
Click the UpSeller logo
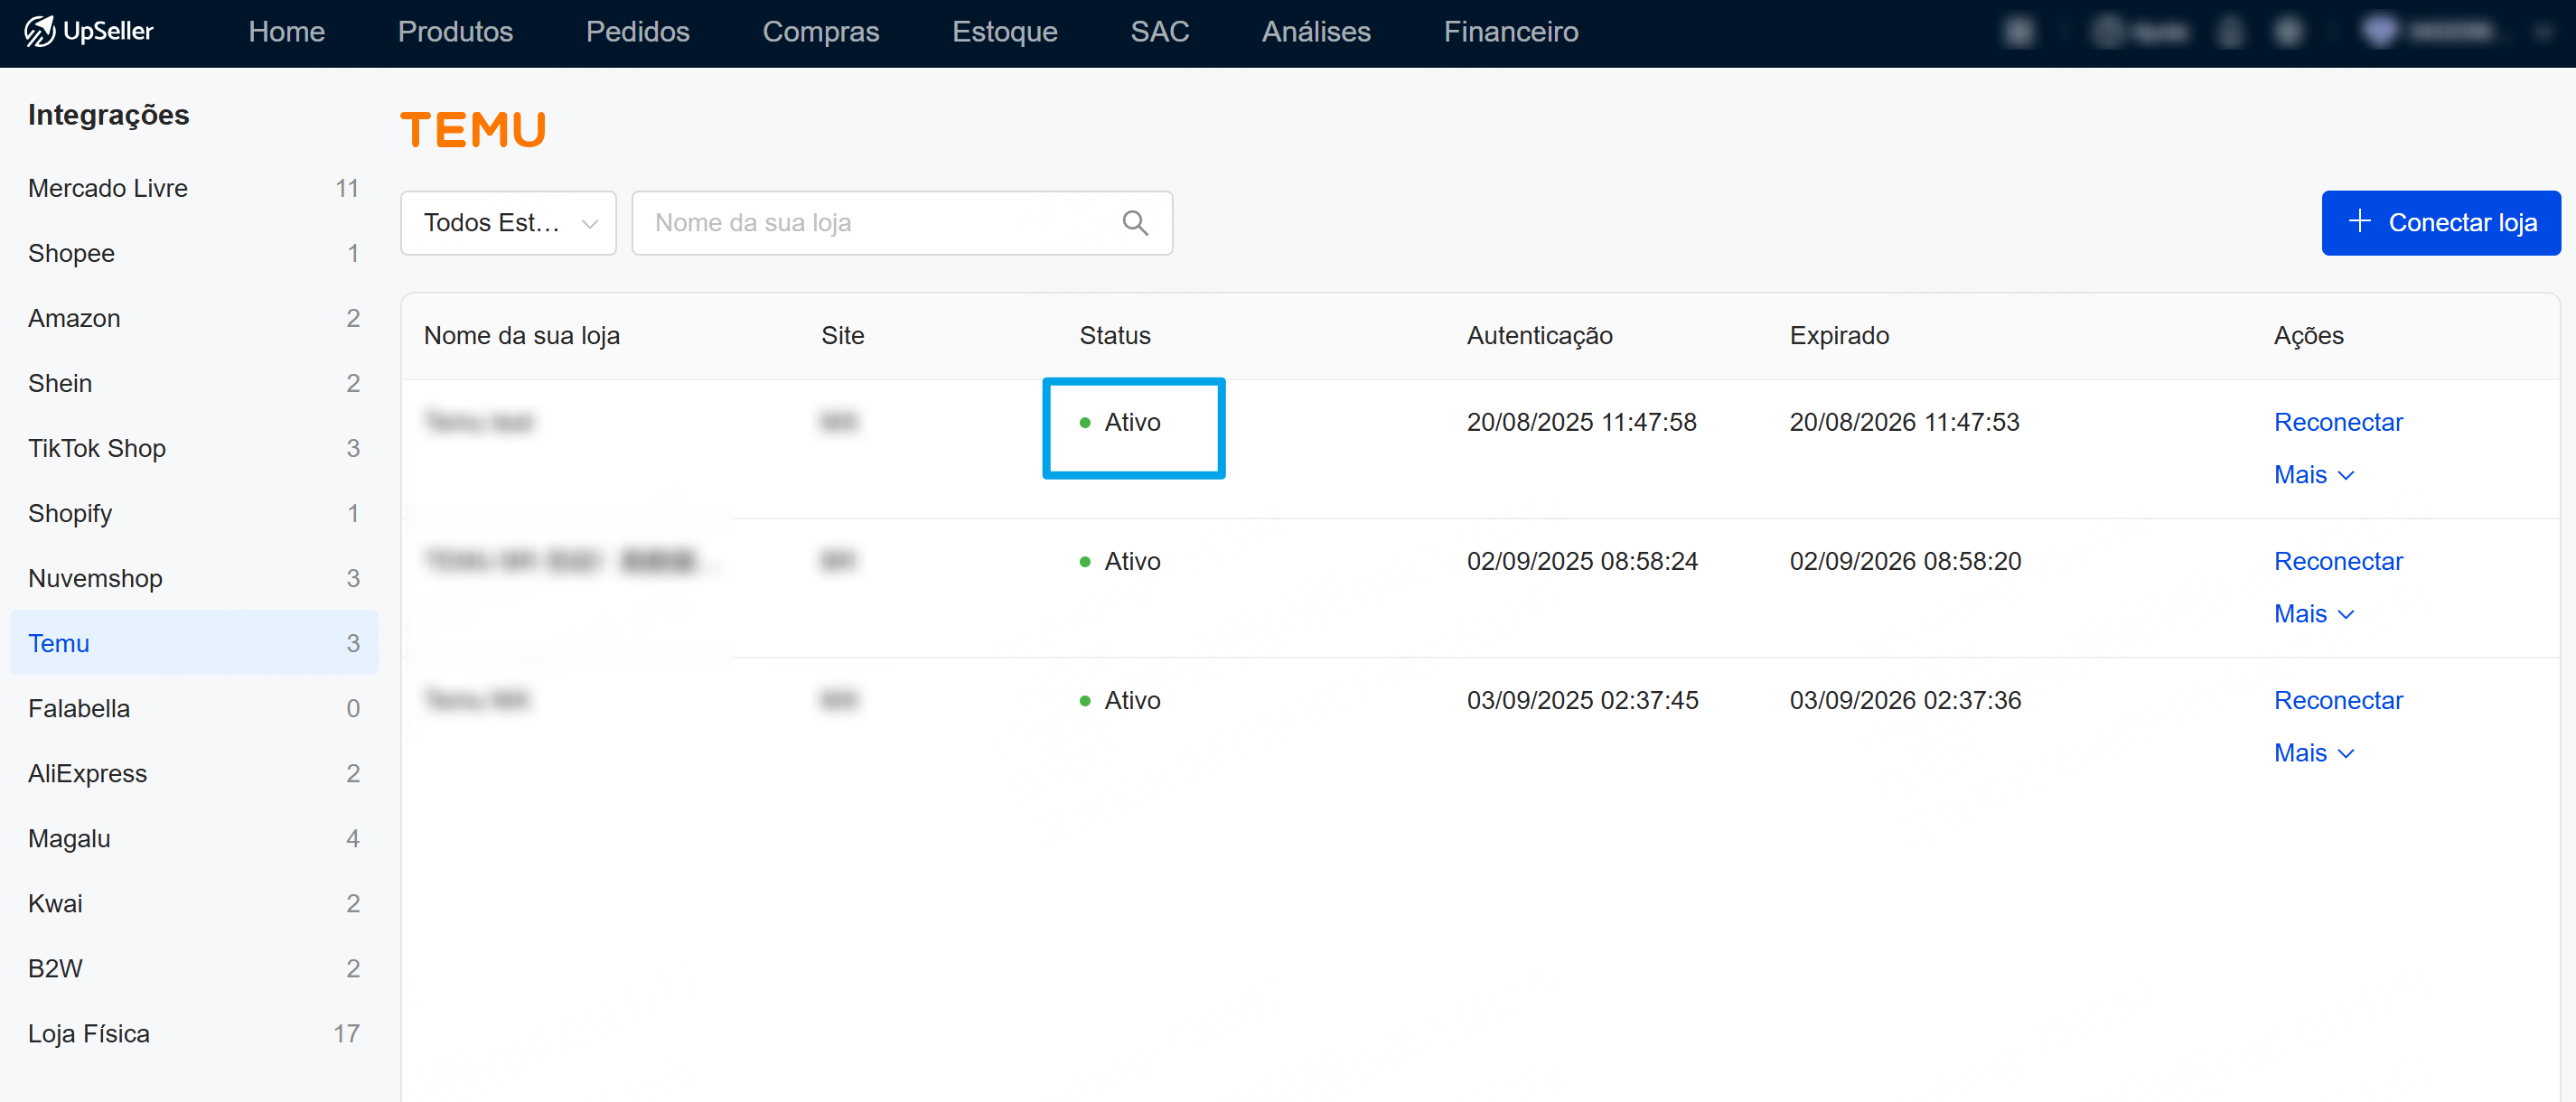tap(88, 31)
